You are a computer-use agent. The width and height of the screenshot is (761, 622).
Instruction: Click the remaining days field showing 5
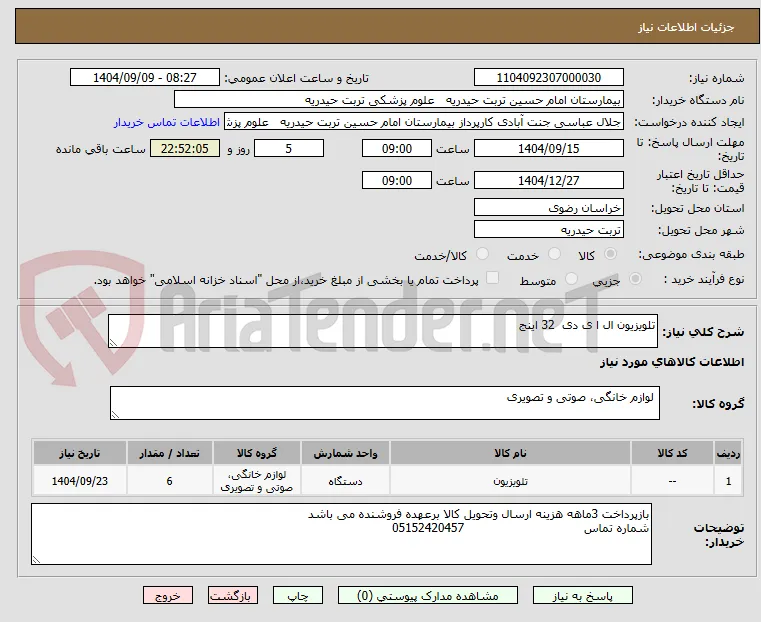289,148
